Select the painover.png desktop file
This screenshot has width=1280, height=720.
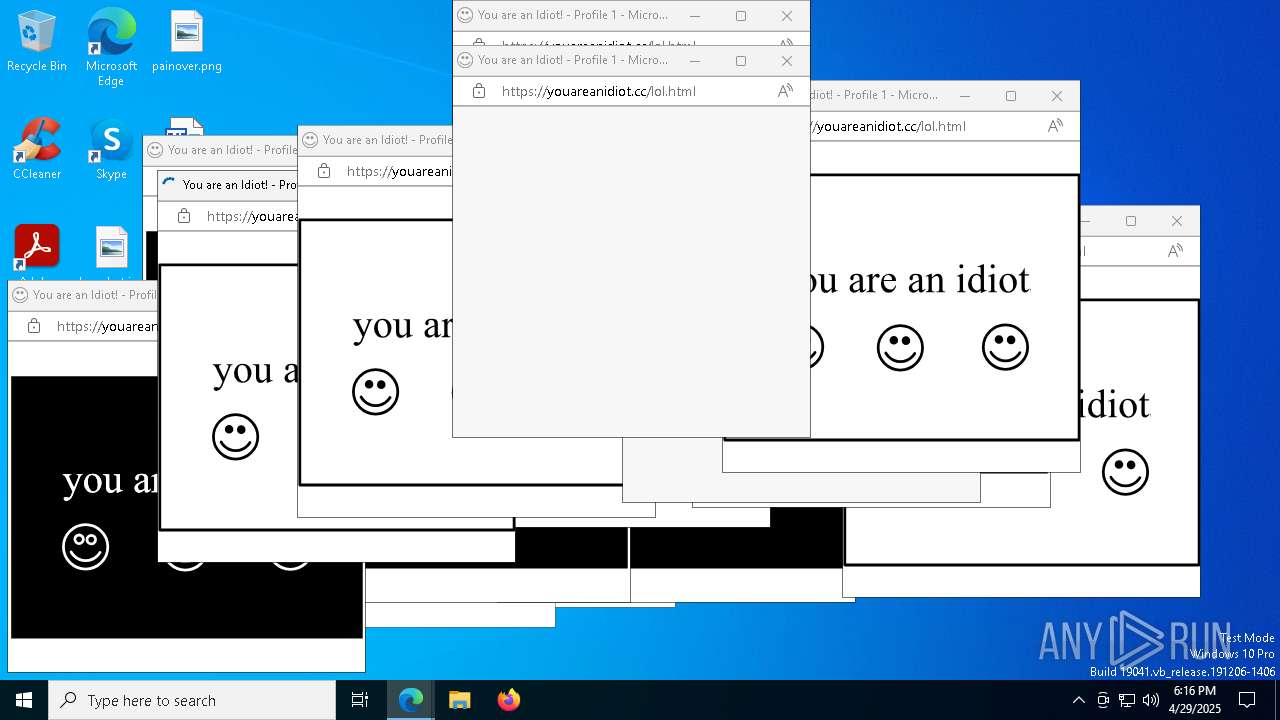point(187,41)
